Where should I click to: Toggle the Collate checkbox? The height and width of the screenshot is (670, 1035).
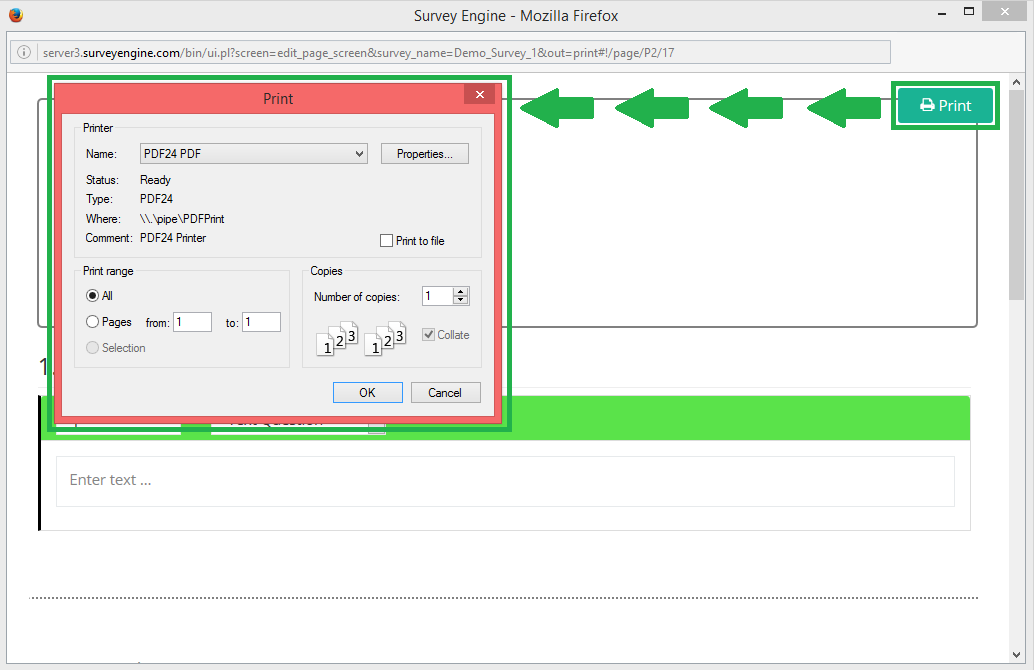click(429, 335)
